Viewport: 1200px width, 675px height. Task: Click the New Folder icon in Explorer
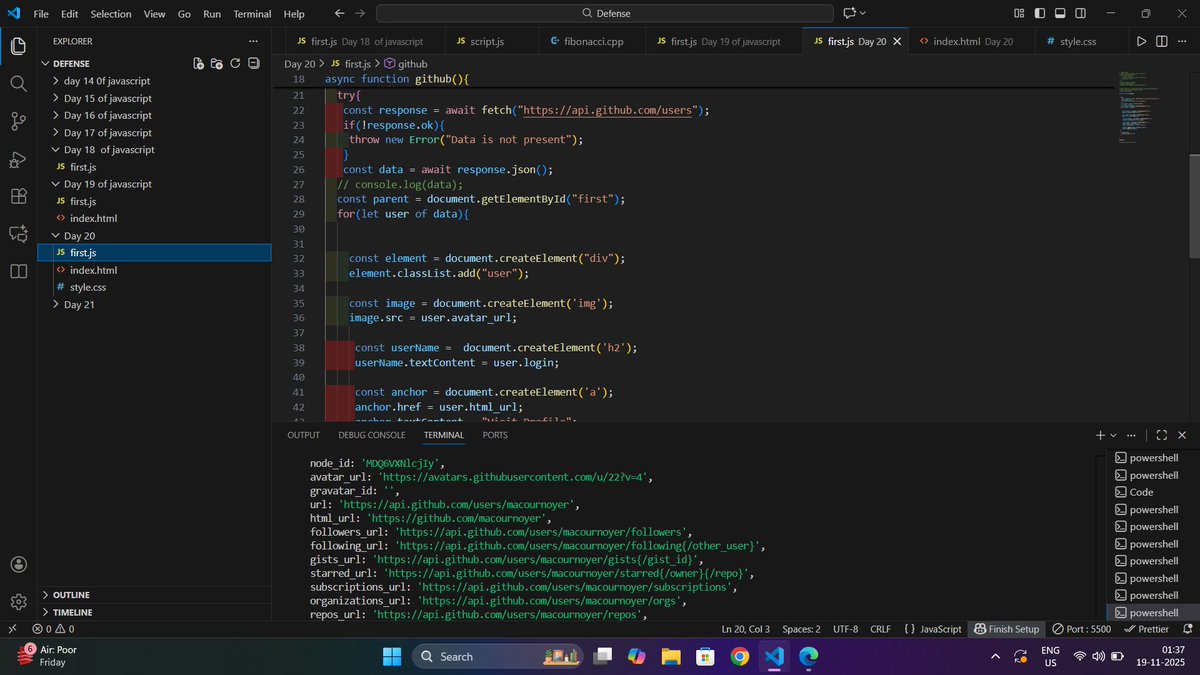217,63
